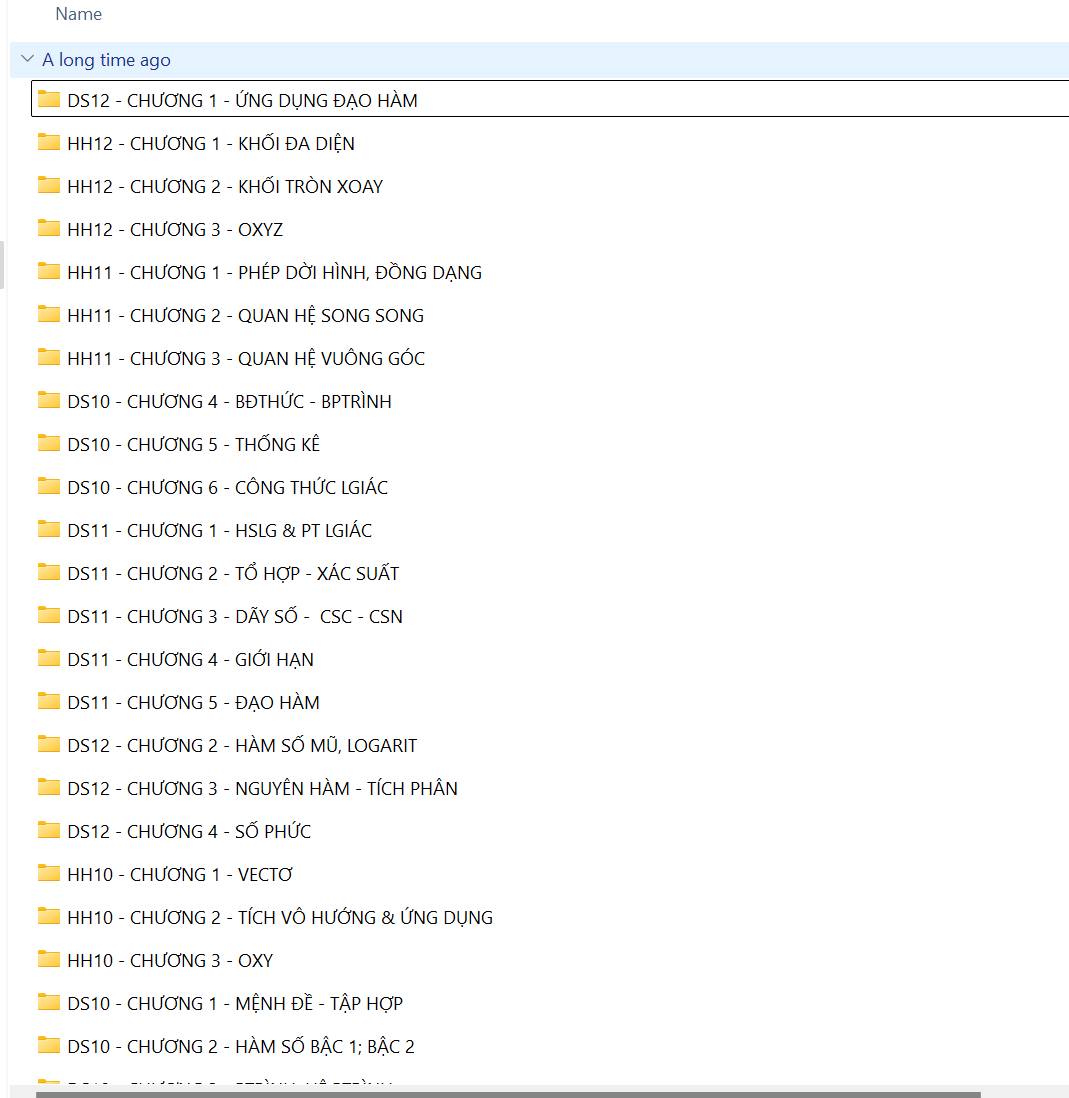Click folder icon for DS12 - CHƯƠNG 4 - SỐ PHỨC
The image size is (1069, 1098).
[49, 830]
